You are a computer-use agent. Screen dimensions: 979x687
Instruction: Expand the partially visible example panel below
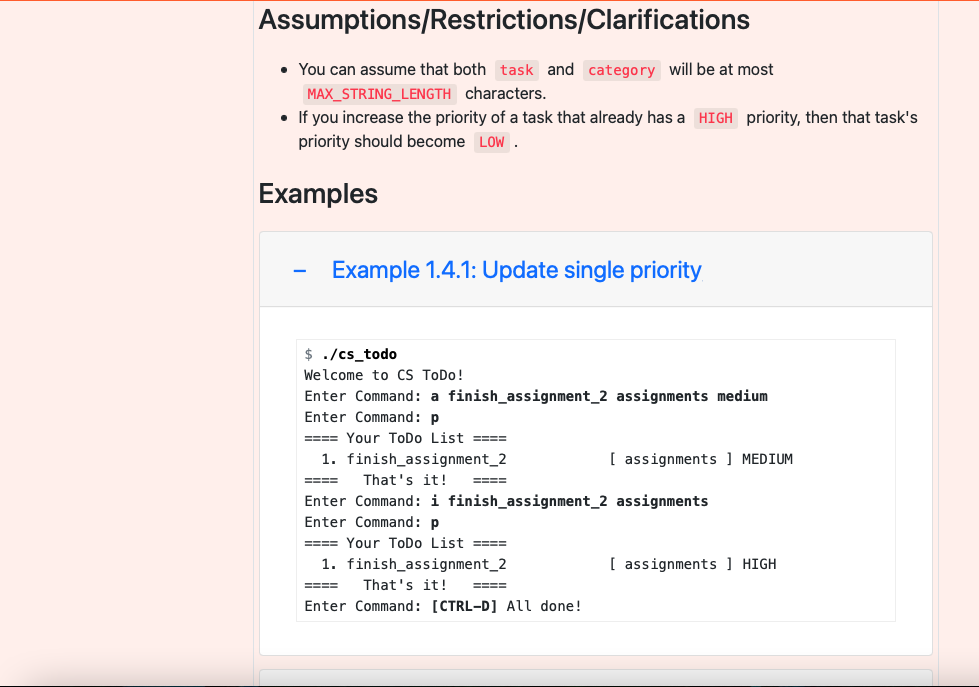596,678
